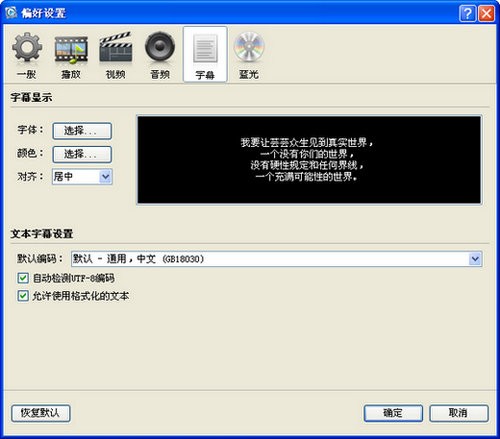Viewport: 500px width, 439px height.
Task: Toggle 自动检测UTF-8编码 checkbox
Action: (x=23, y=278)
